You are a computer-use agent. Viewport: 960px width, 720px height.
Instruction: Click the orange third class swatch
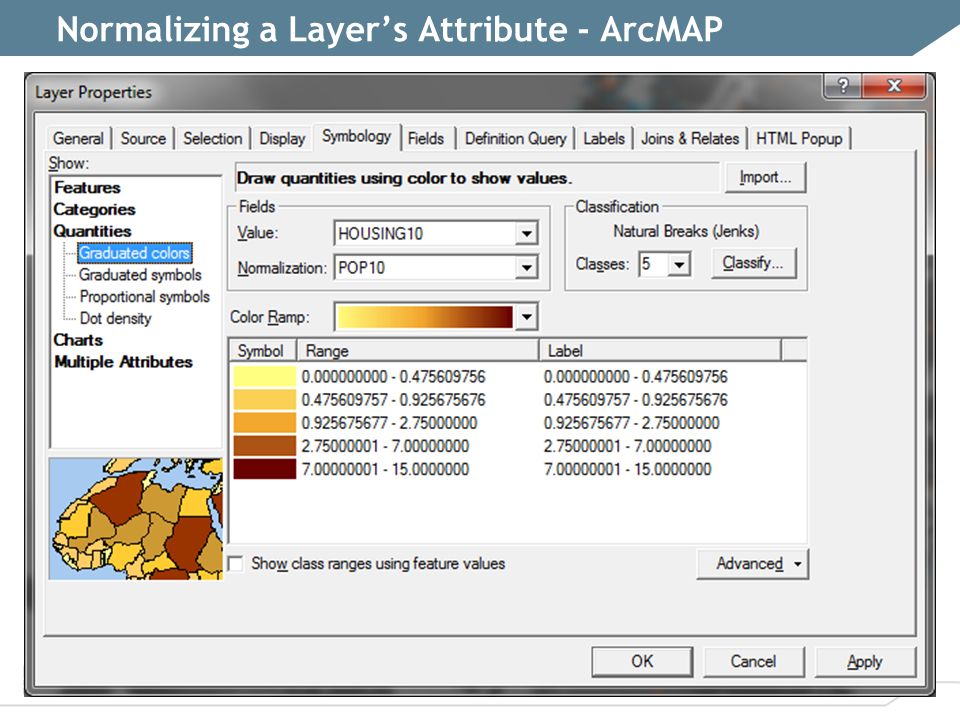(x=264, y=423)
